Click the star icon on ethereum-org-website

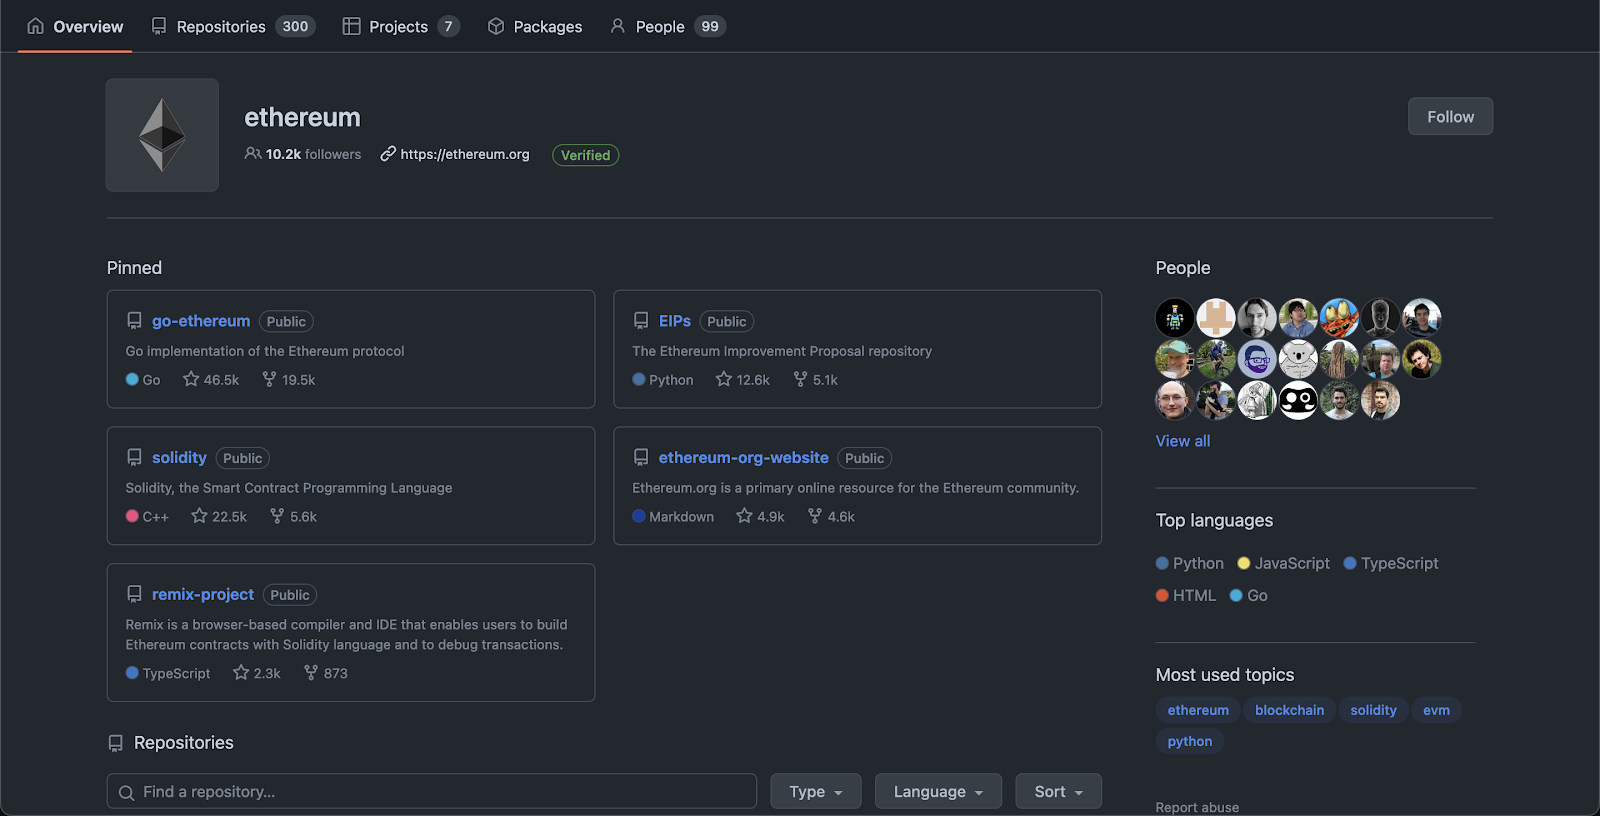744,516
